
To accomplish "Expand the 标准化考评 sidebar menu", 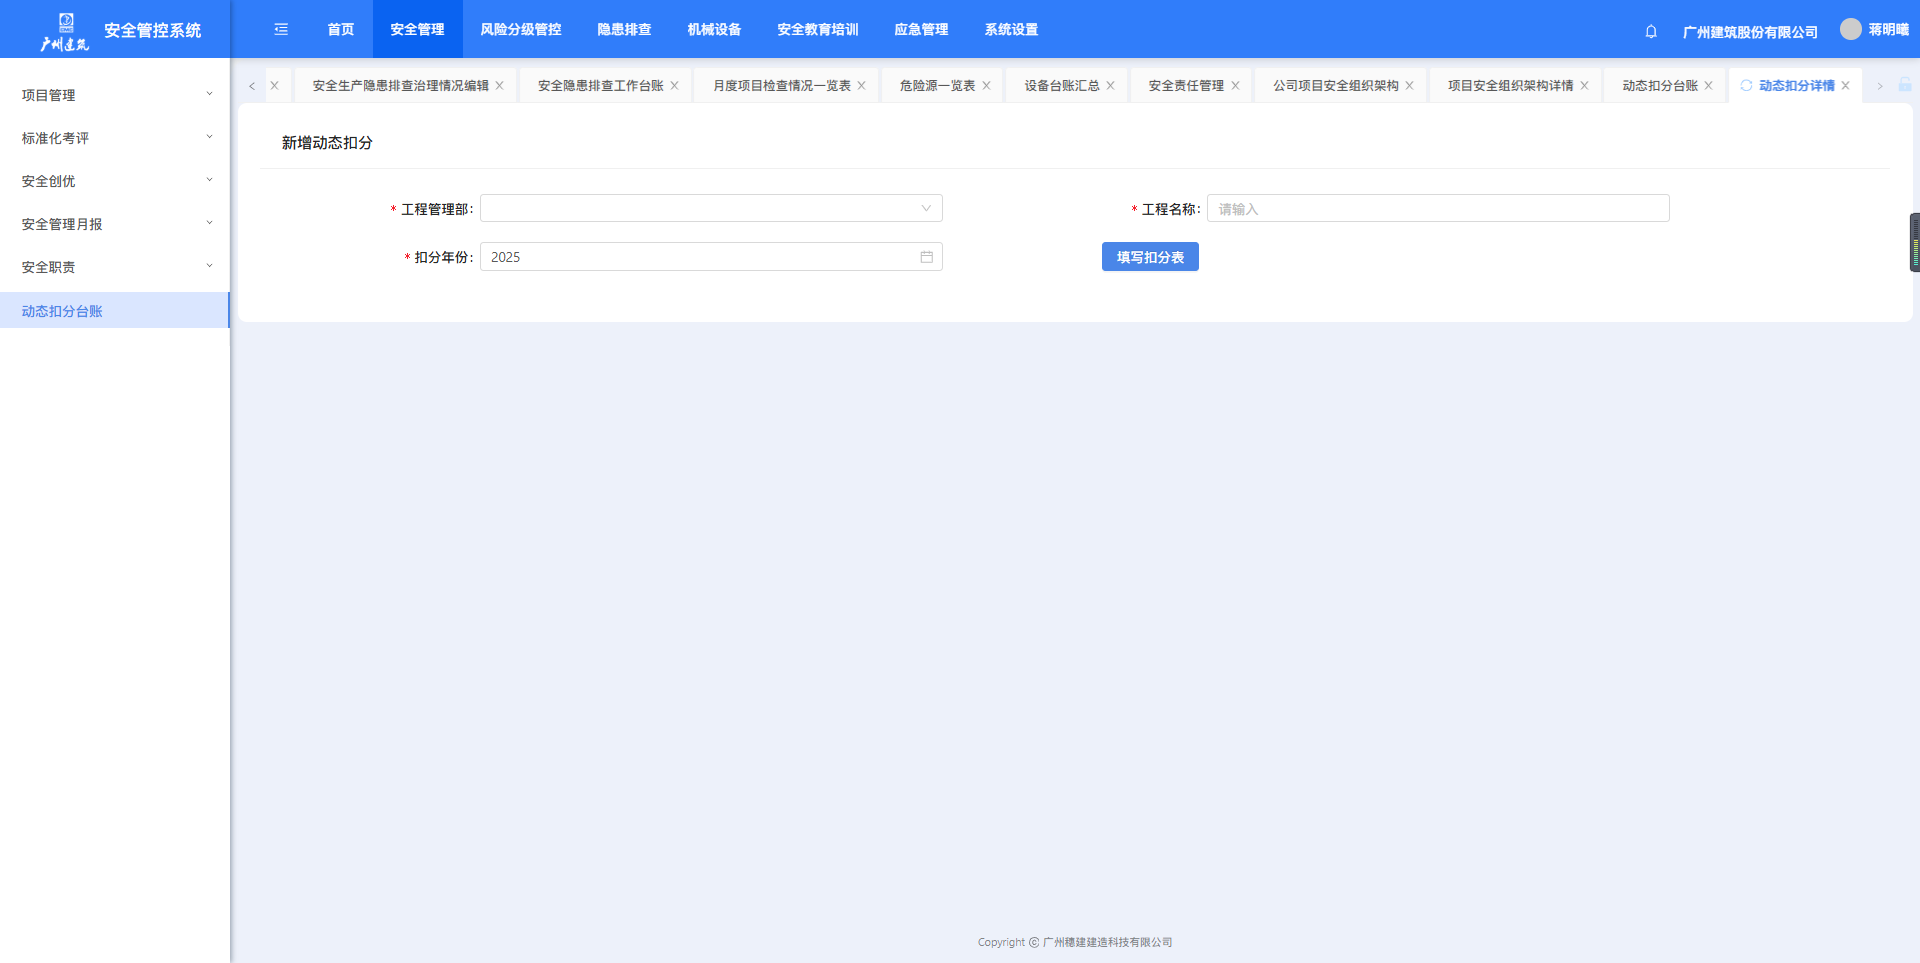I will (115, 138).
